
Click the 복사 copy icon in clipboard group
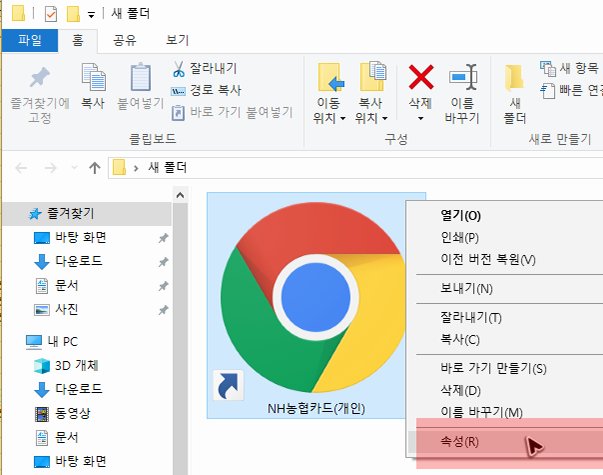tap(93, 77)
